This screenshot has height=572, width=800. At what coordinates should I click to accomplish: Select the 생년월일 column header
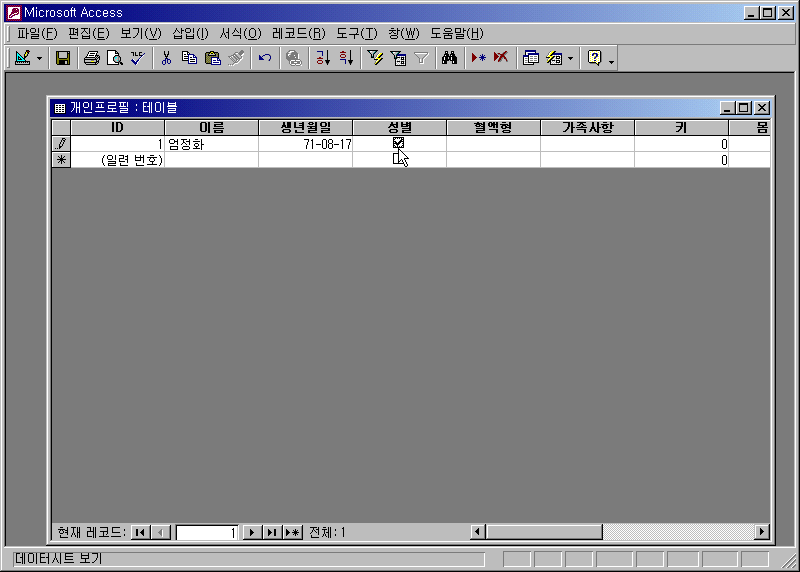306,128
